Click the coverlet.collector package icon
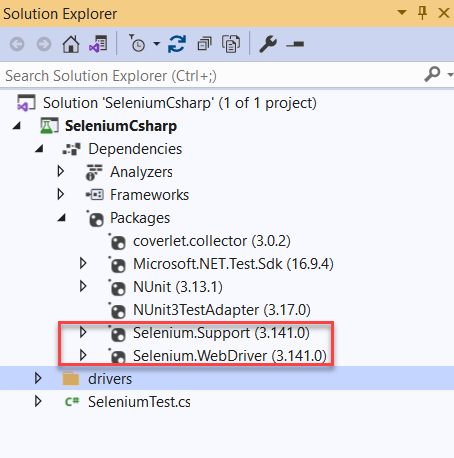 [x=117, y=242]
